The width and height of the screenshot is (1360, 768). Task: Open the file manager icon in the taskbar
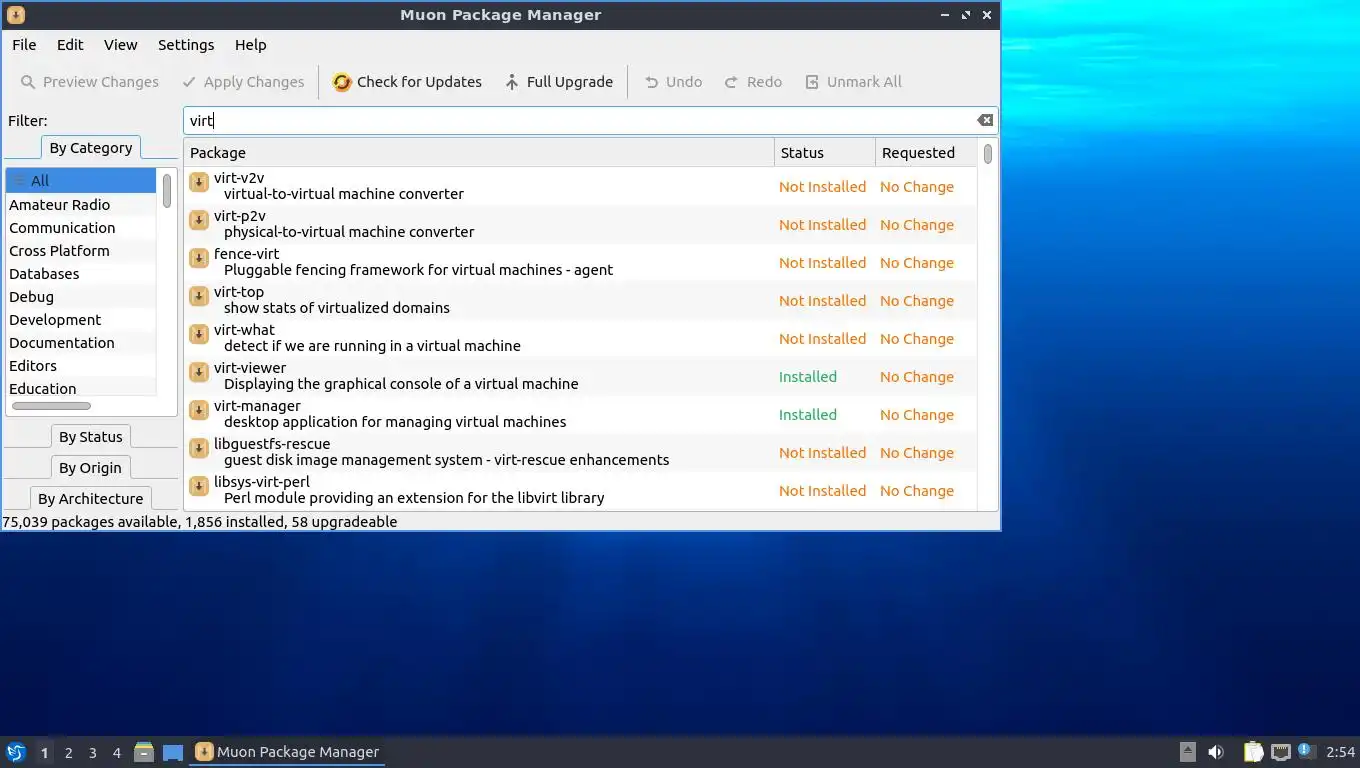pos(144,752)
